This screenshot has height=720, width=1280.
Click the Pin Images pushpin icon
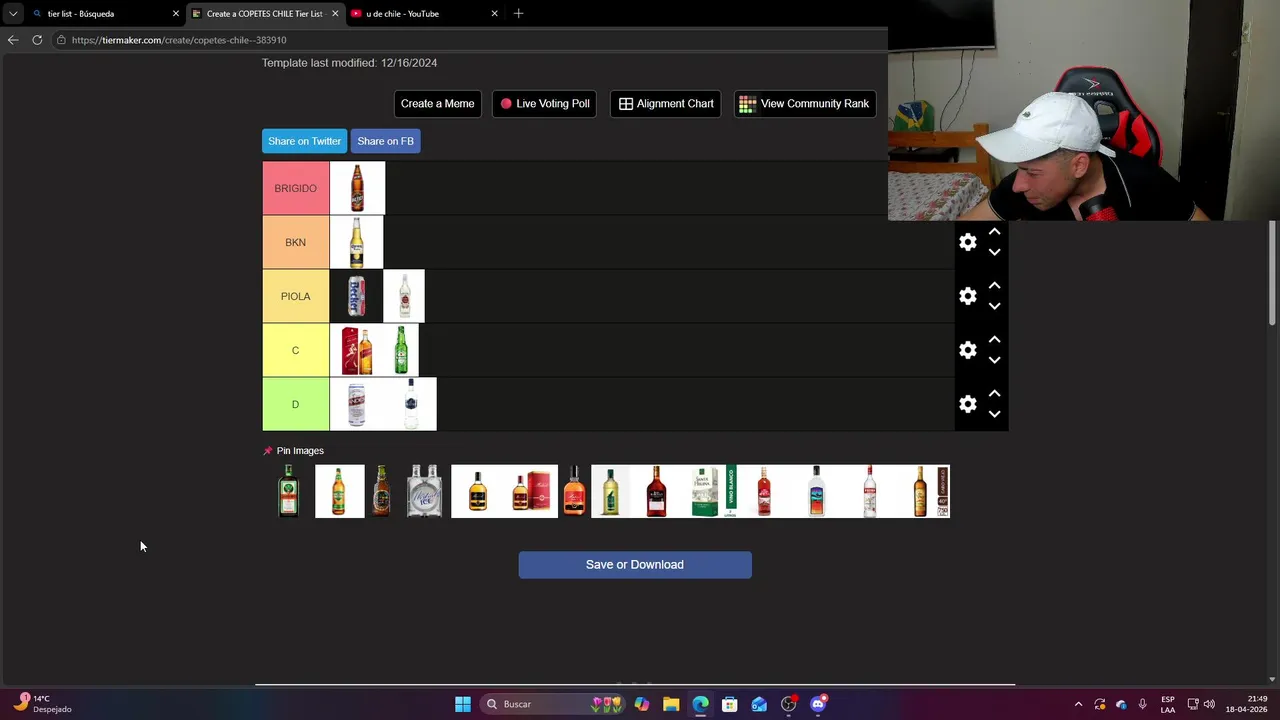click(267, 451)
